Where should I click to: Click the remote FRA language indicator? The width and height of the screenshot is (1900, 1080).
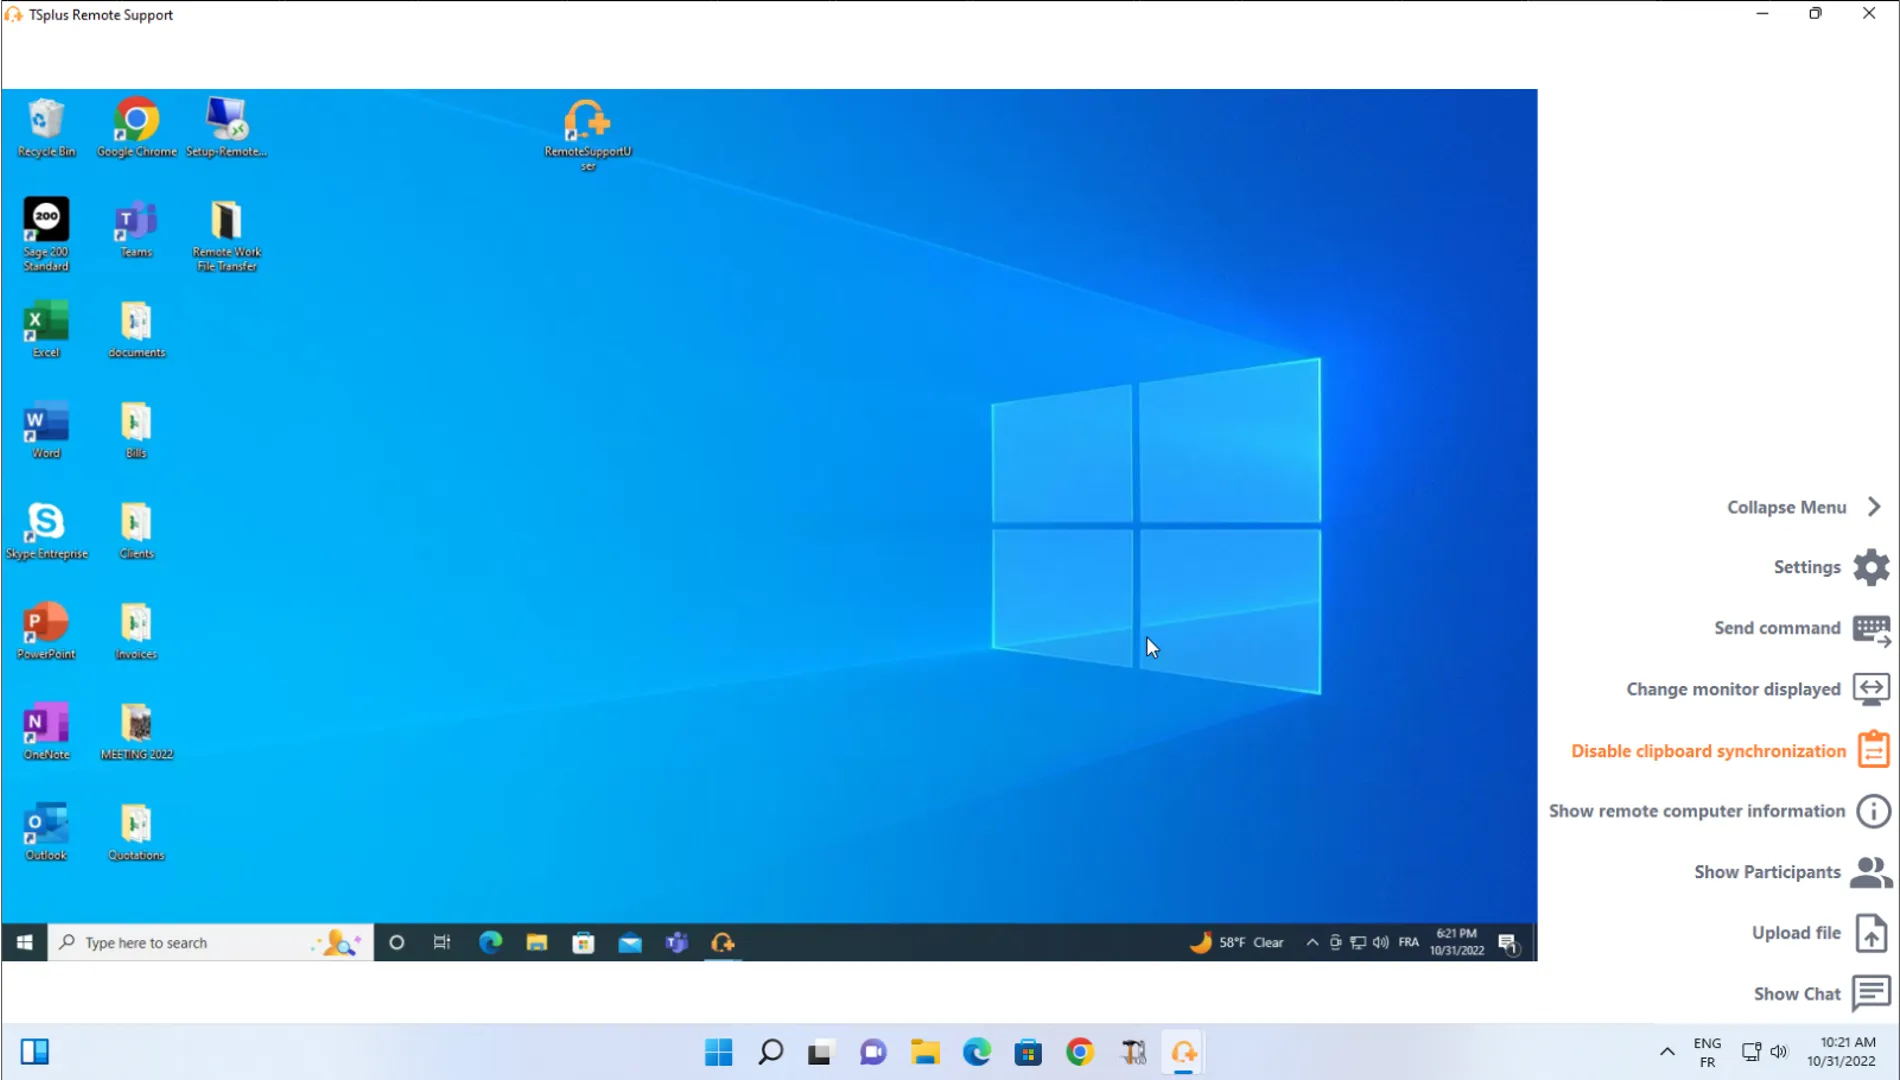point(1408,942)
